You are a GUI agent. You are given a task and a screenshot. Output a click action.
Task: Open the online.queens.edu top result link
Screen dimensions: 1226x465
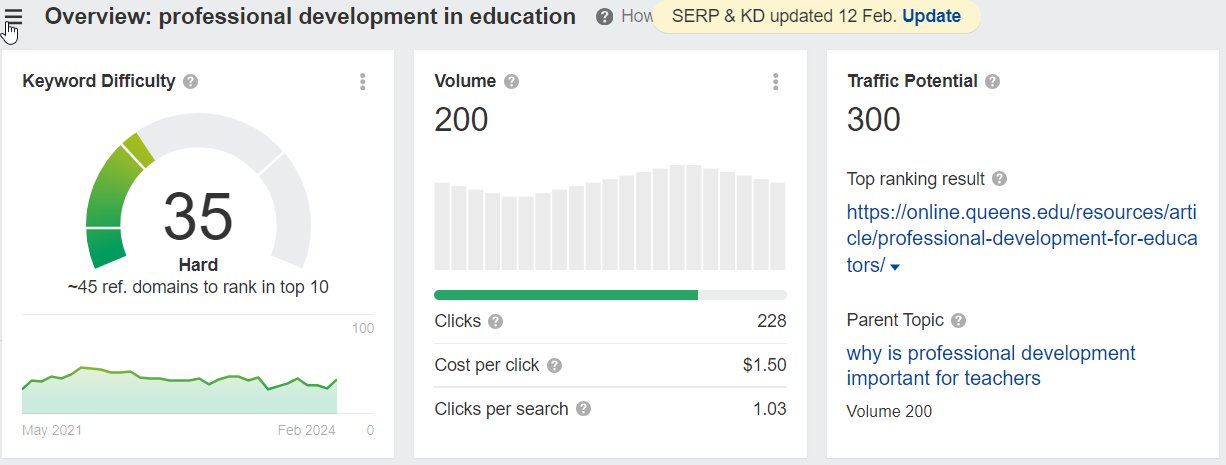[1021, 239]
